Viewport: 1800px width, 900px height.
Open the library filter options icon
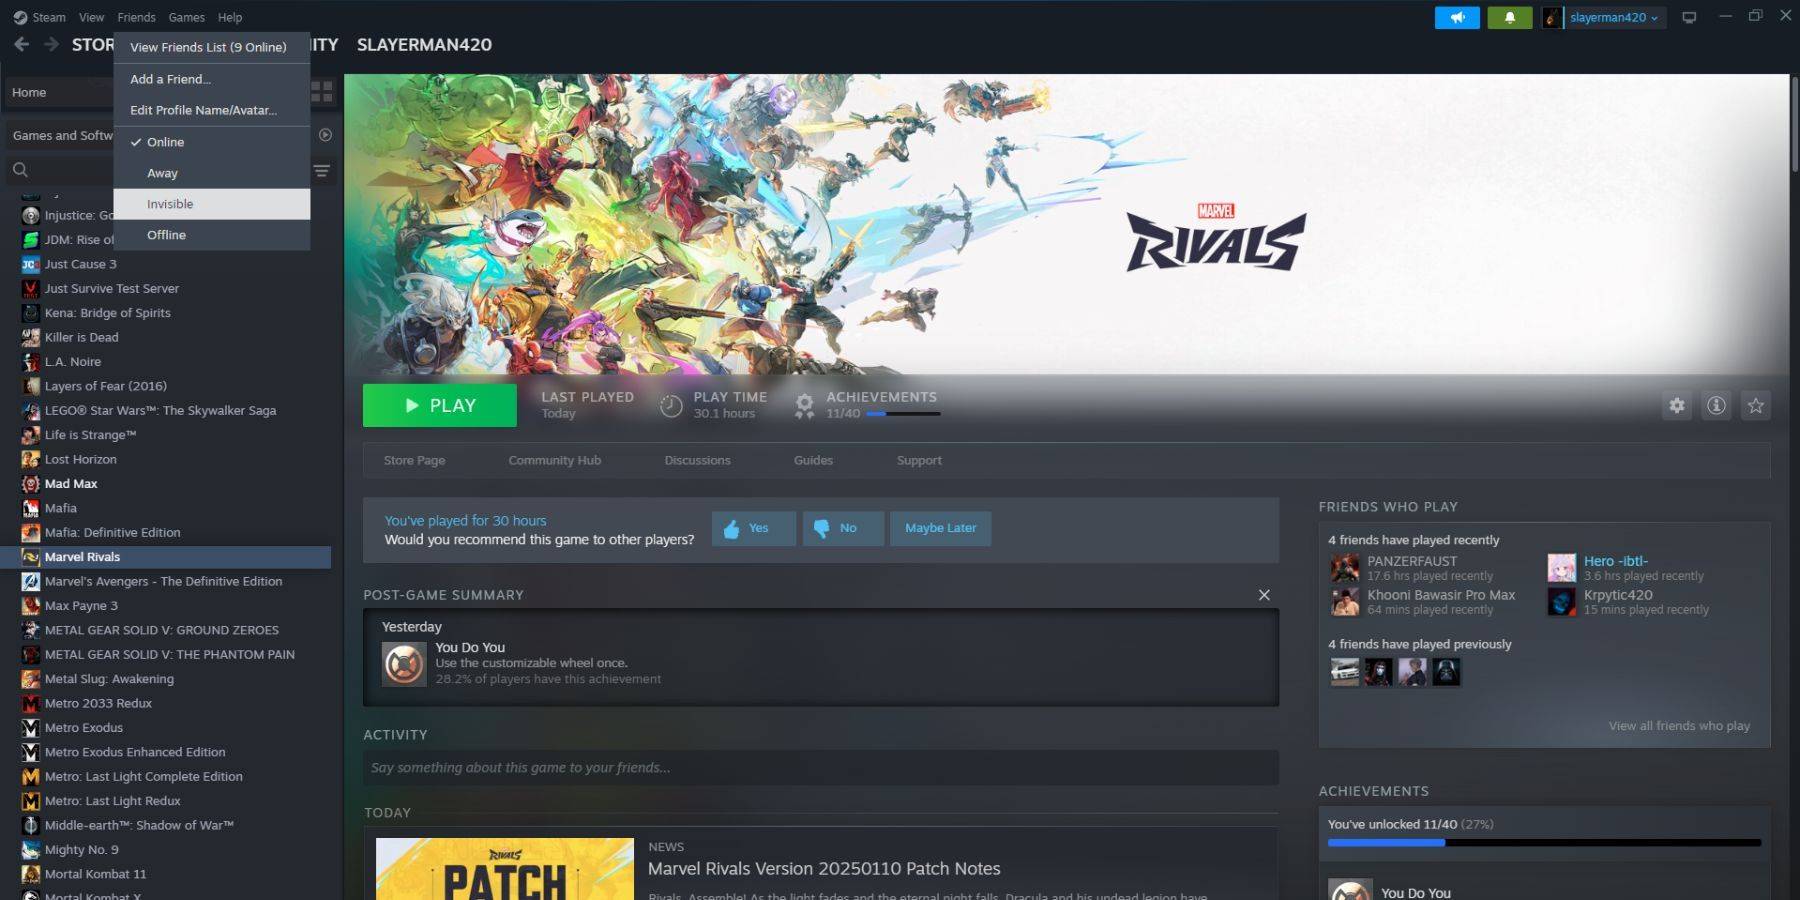tap(322, 171)
